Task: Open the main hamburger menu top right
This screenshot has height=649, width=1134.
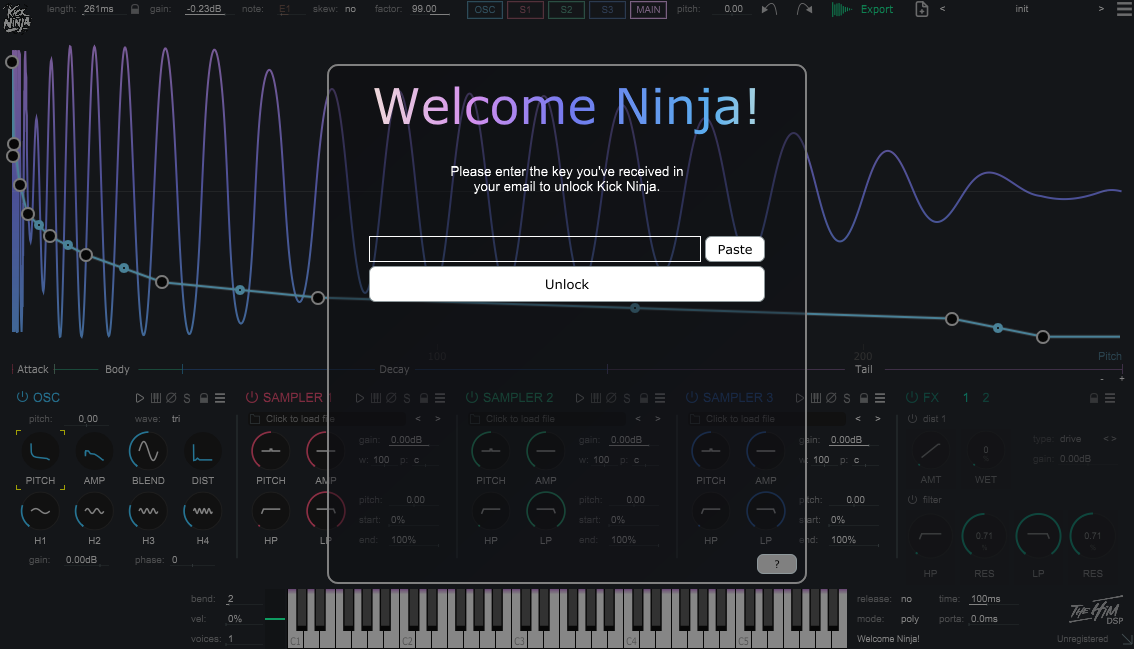Action: tap(1124, 9)
